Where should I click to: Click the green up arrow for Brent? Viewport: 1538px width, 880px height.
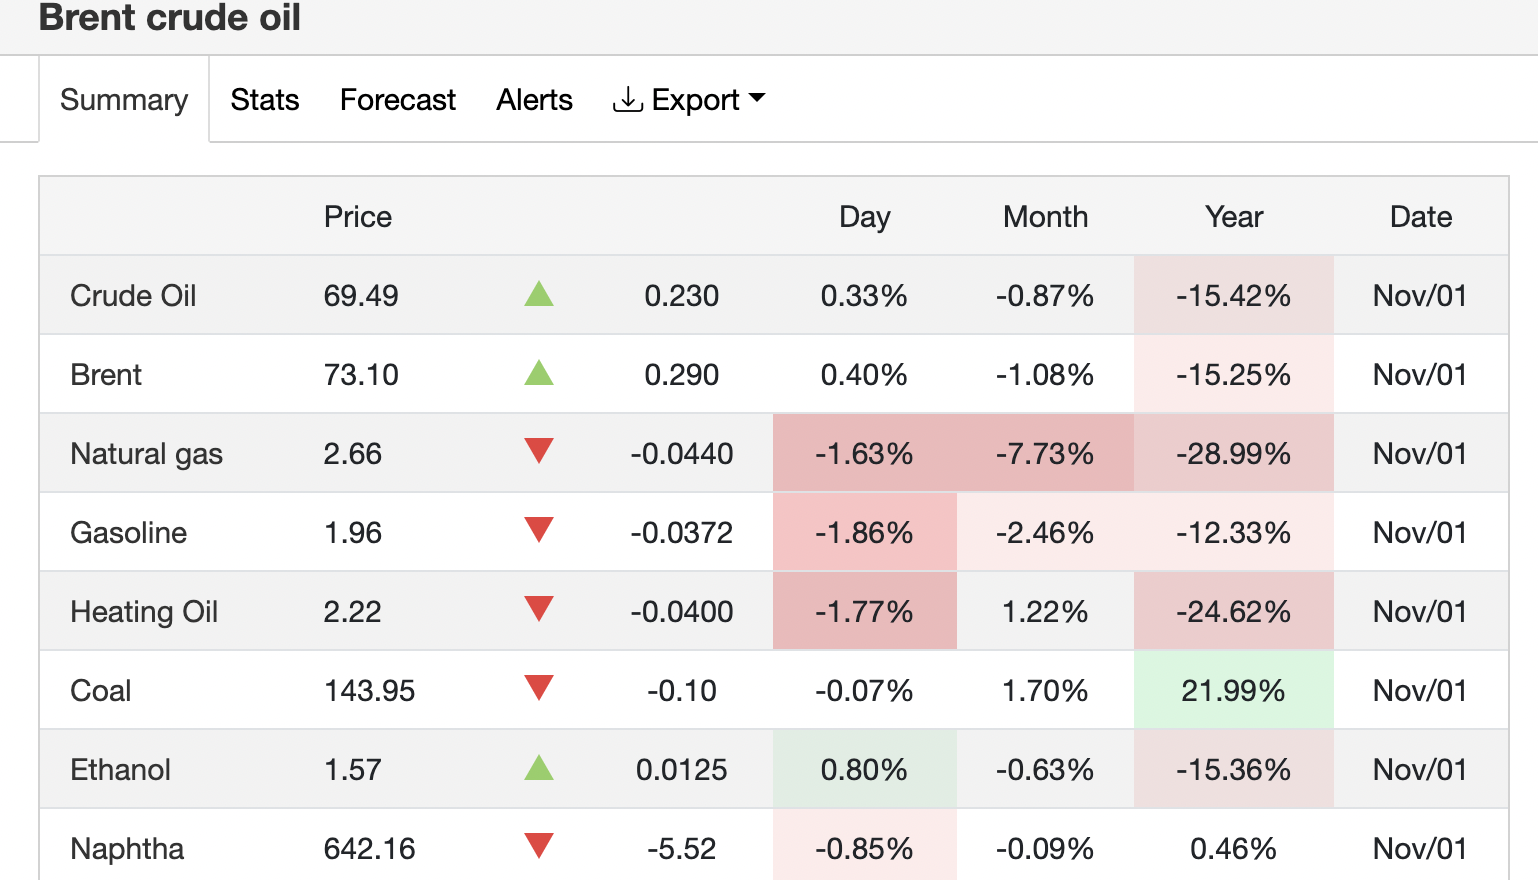(x=539, y=373)
